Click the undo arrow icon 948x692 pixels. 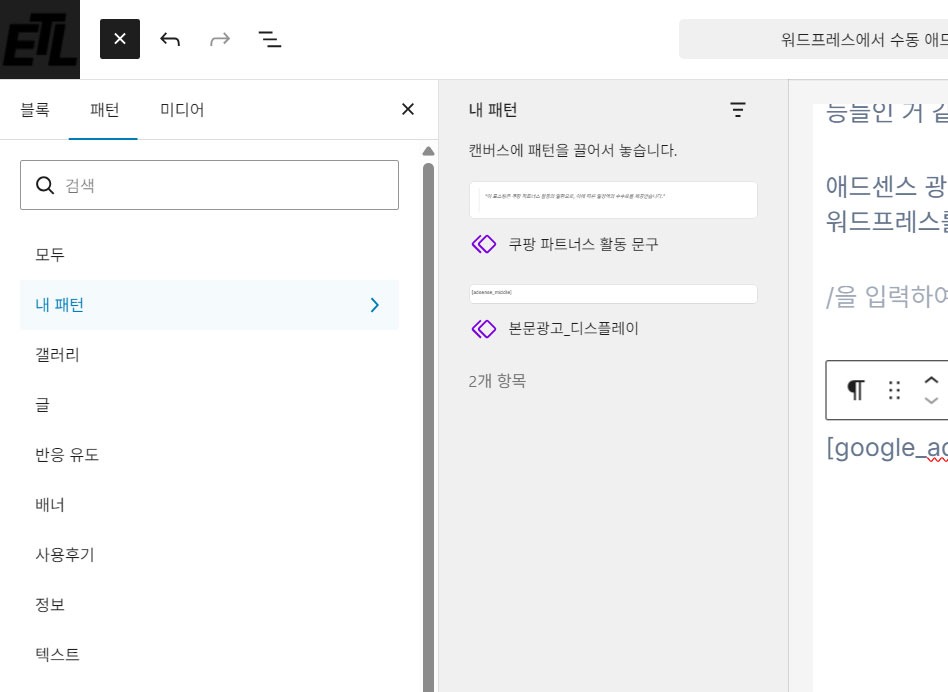170,39
